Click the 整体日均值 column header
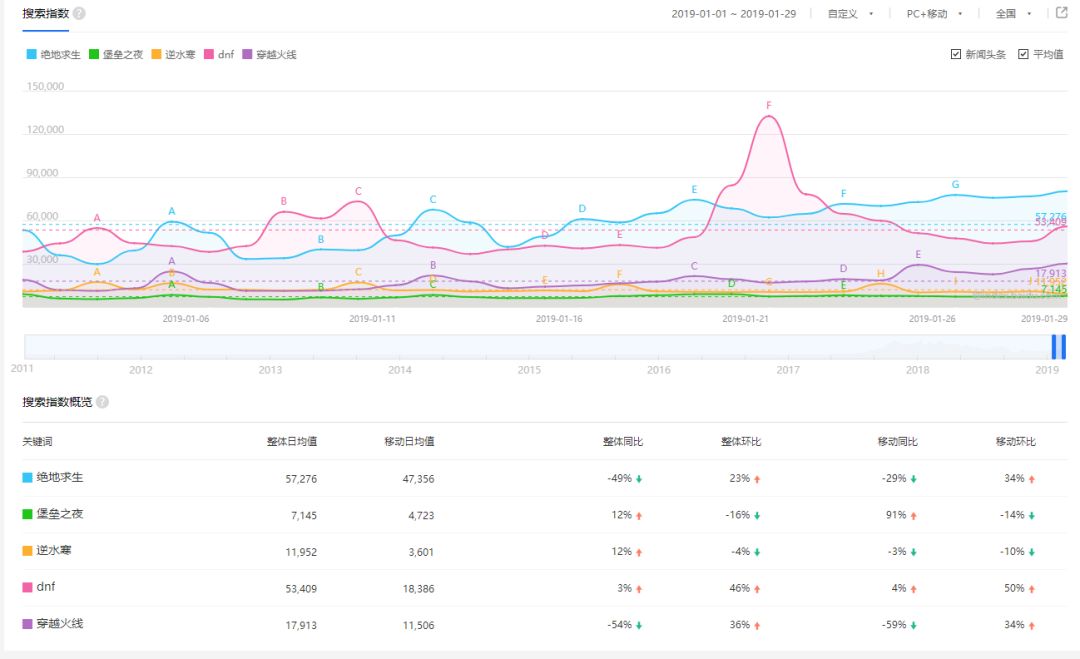Viewport: 1080px width, 659px height. pyautogui.click(x=292, y=441)
